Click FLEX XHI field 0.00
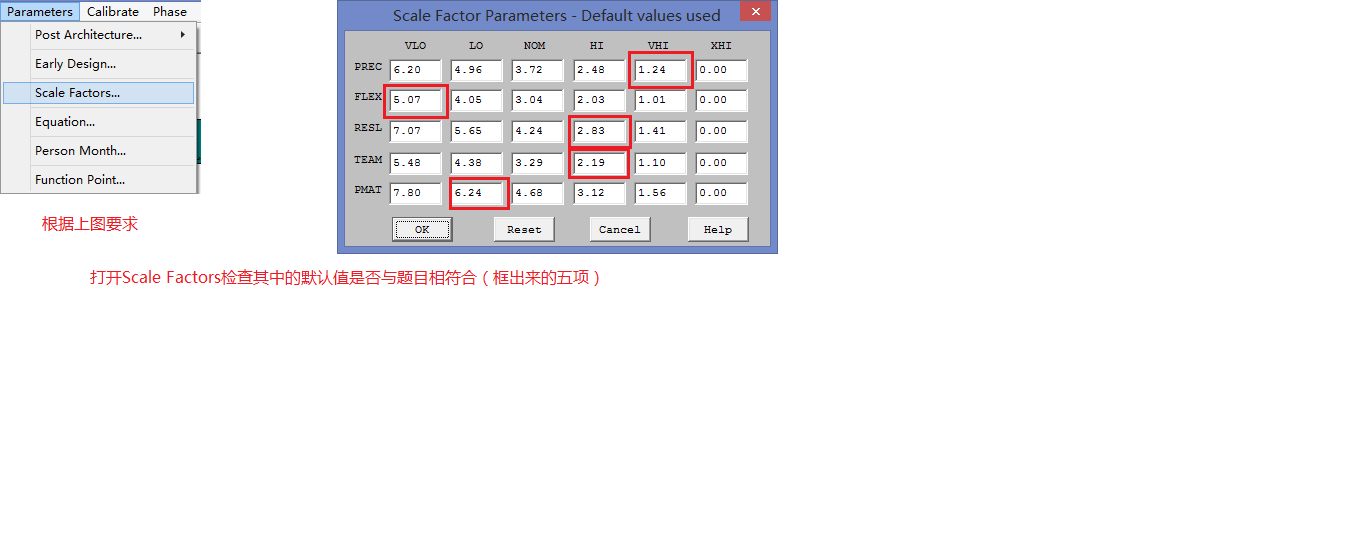Viewport: 1360px width, 544px height. pyautogui.click(x=722, y=100)
